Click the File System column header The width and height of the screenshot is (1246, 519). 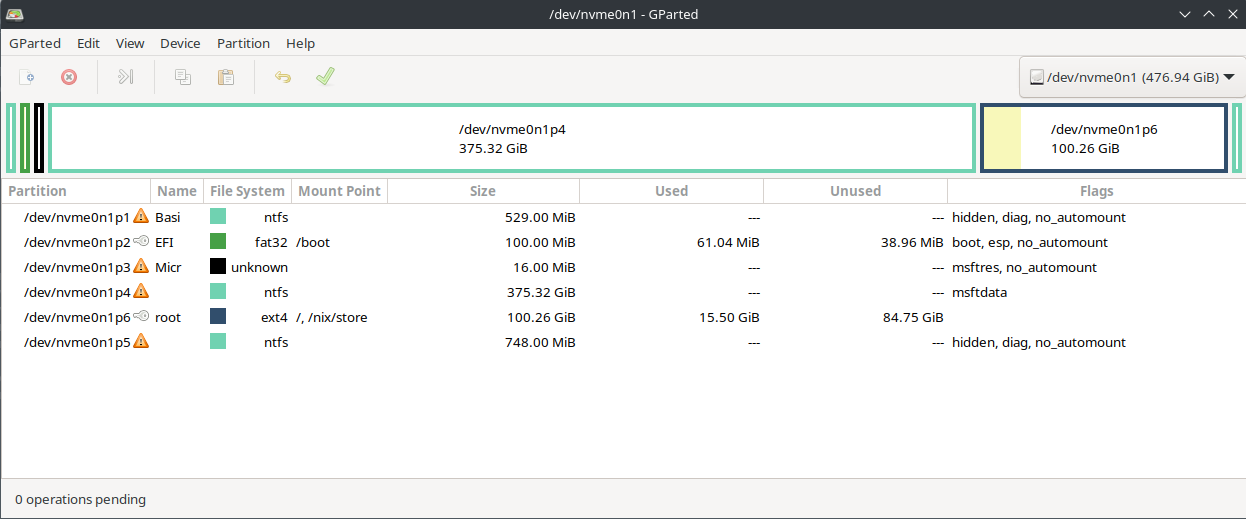pyautogui.click(x=247, y=191)
